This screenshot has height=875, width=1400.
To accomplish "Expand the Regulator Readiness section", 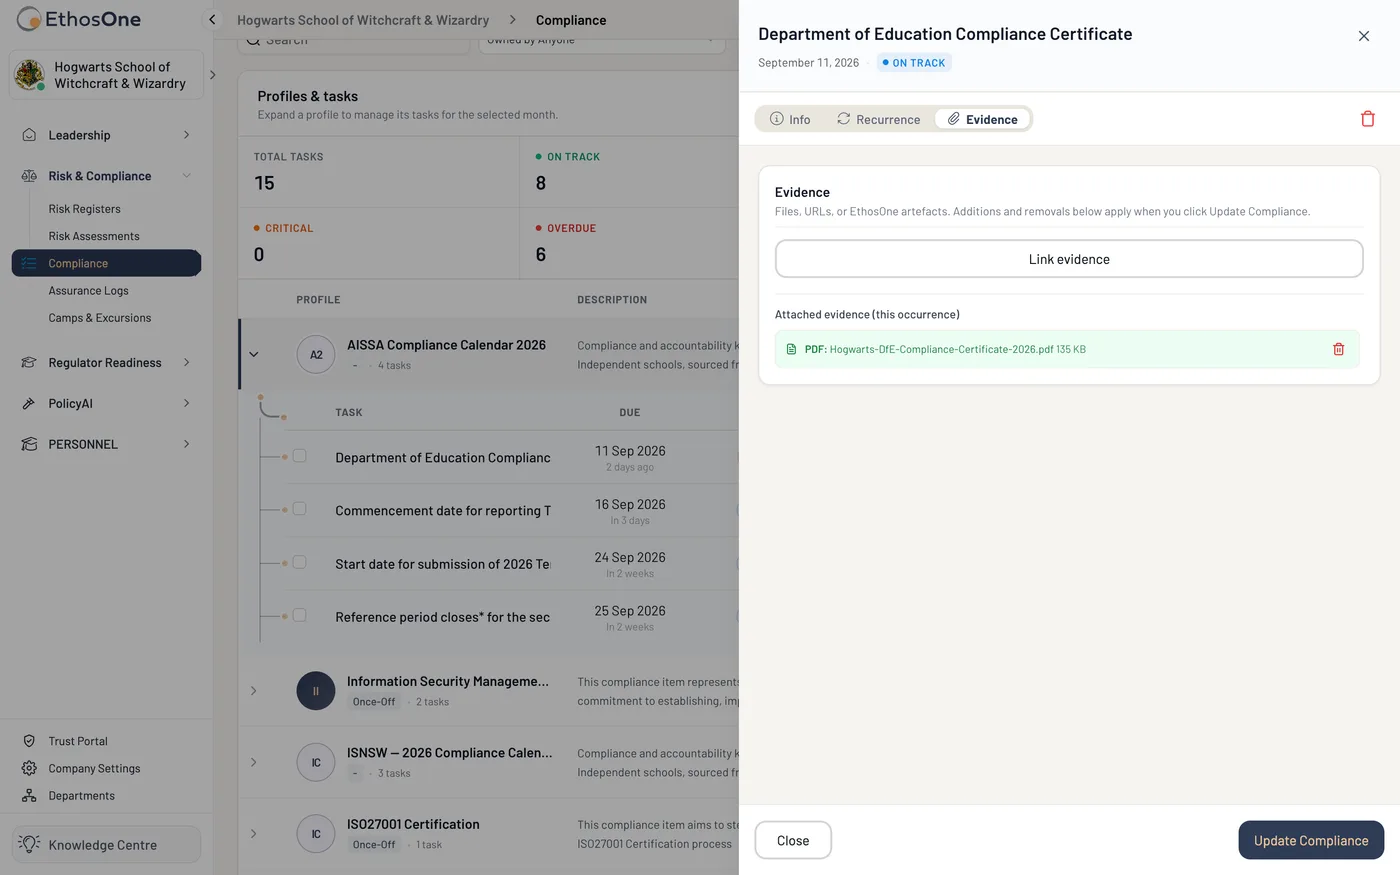I will 187,363.
